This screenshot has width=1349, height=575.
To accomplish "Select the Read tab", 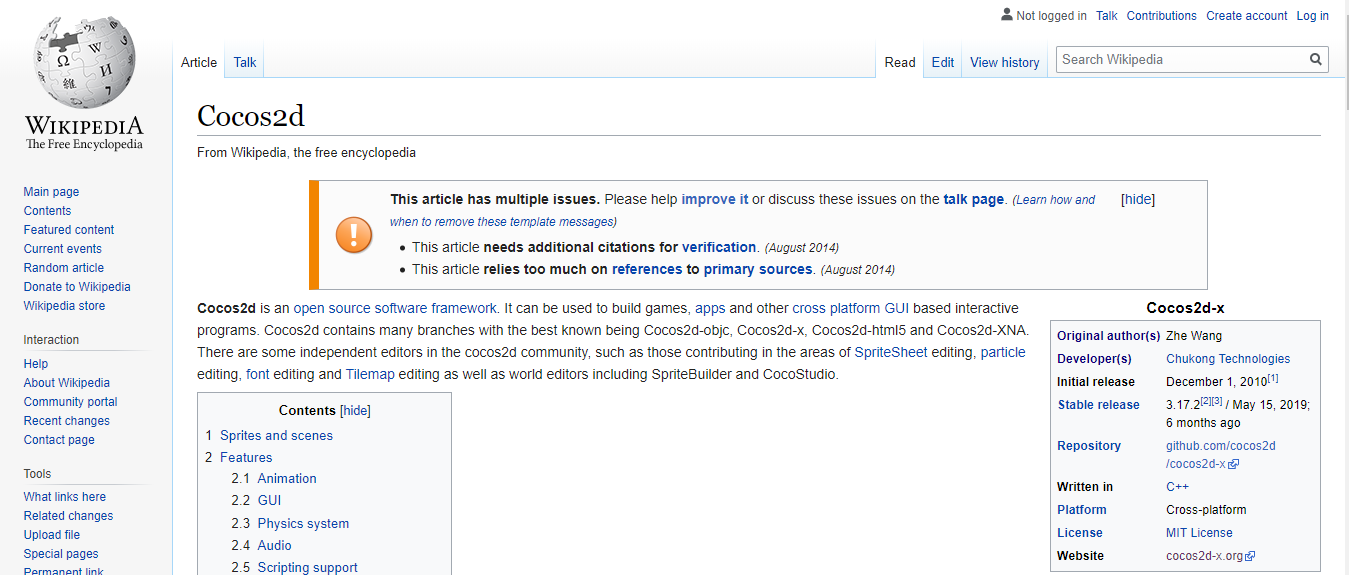I will click(x=900, y=62).
